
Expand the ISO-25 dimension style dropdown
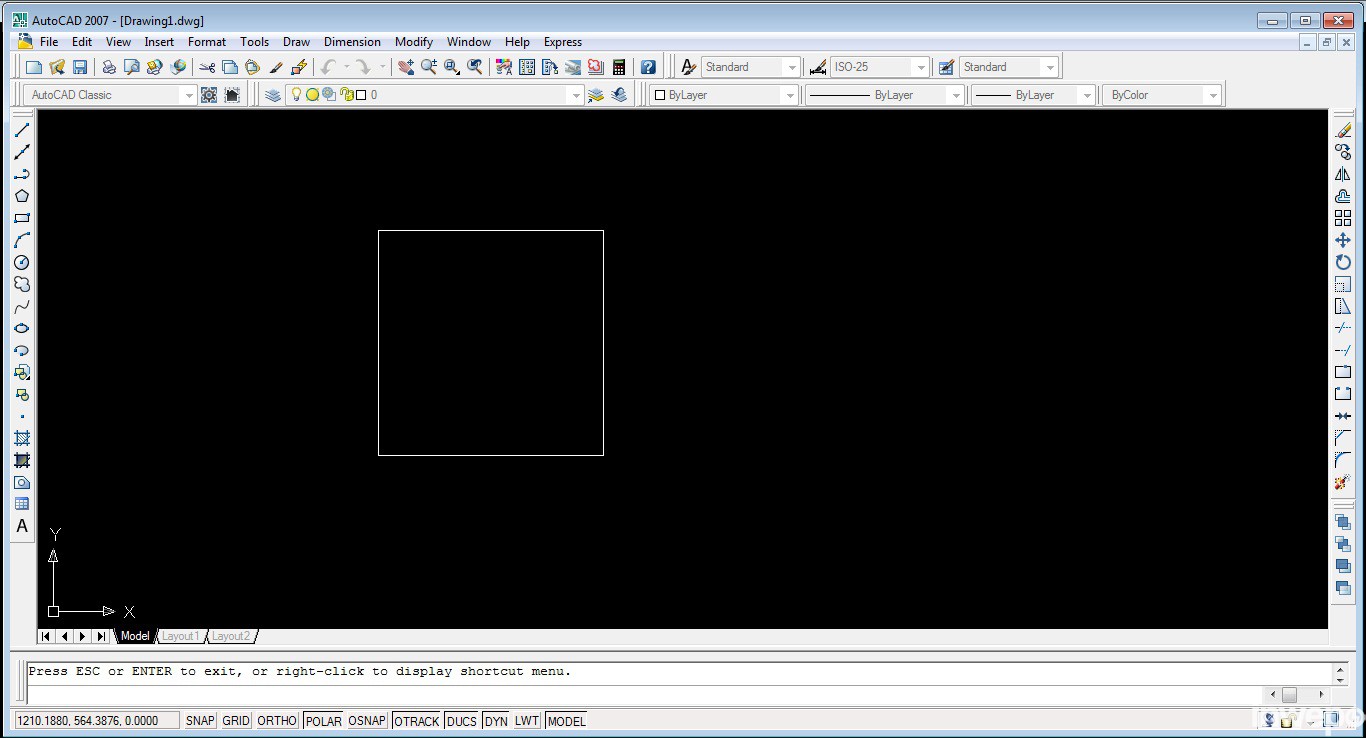pos(920,67)
